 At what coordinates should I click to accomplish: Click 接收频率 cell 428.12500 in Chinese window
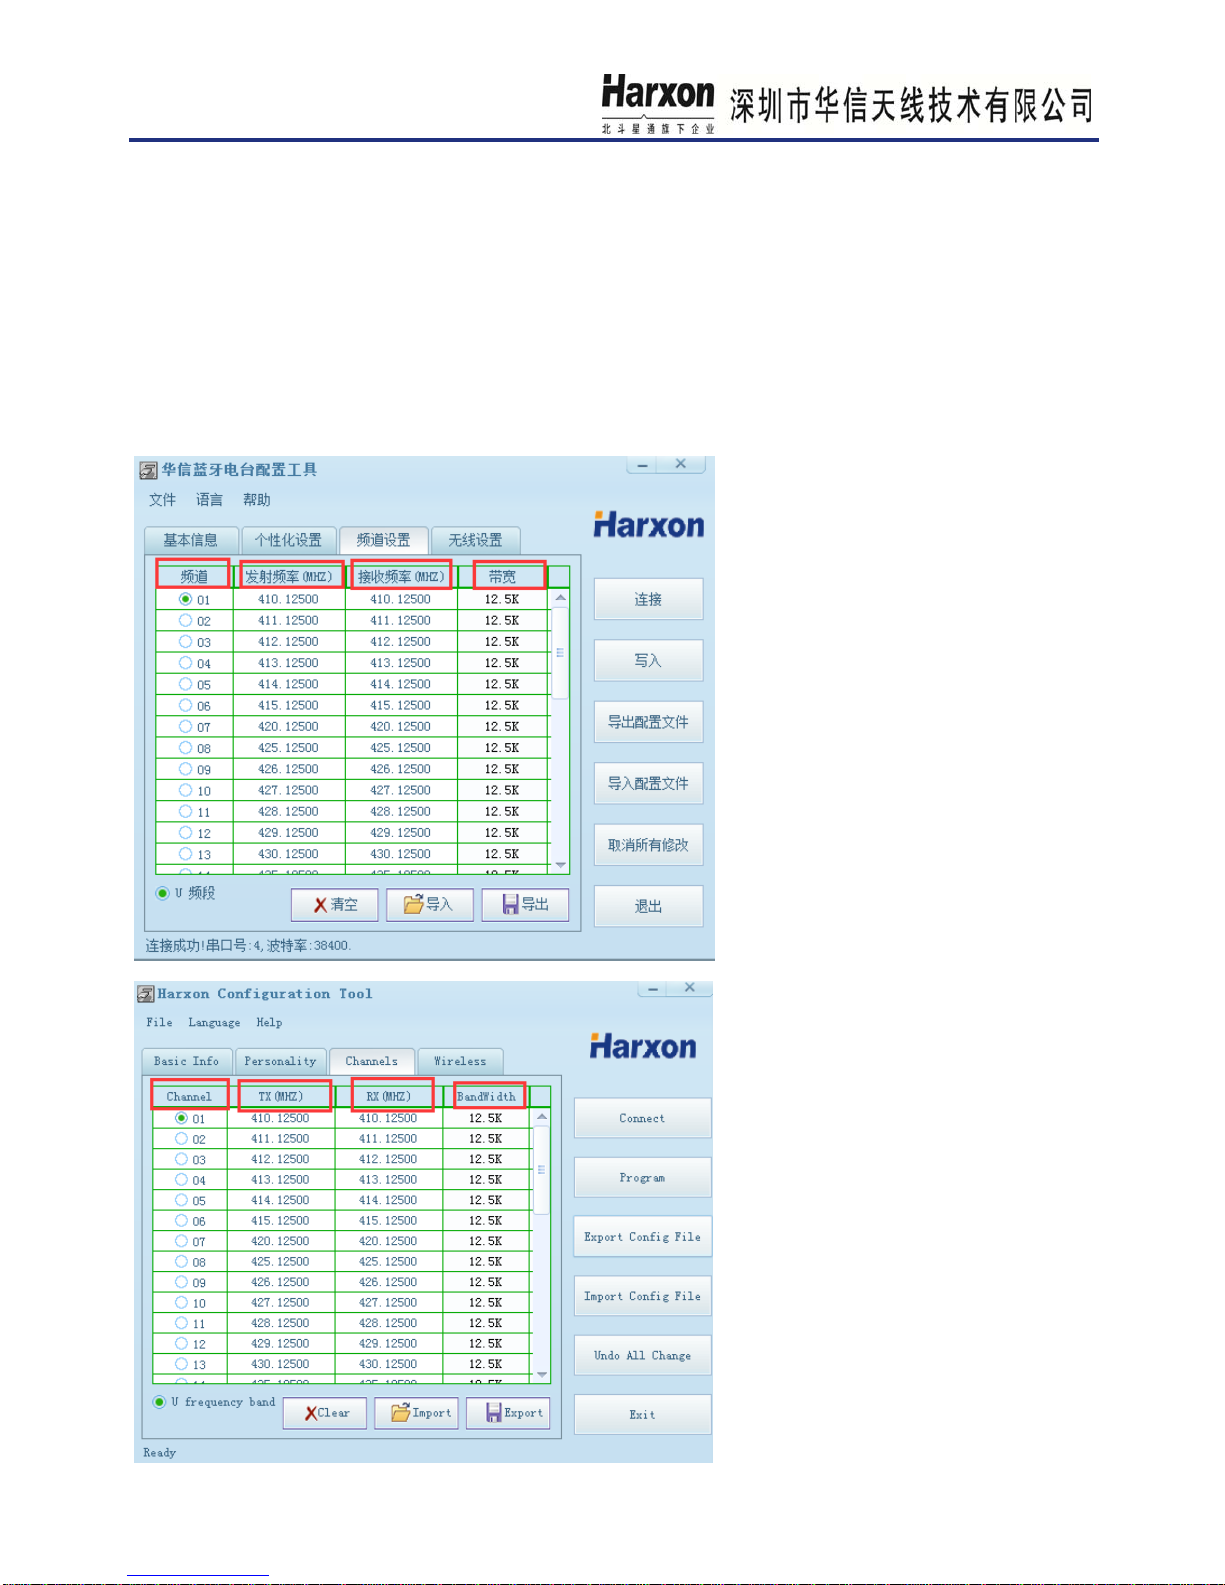click(x=401, y=812)
